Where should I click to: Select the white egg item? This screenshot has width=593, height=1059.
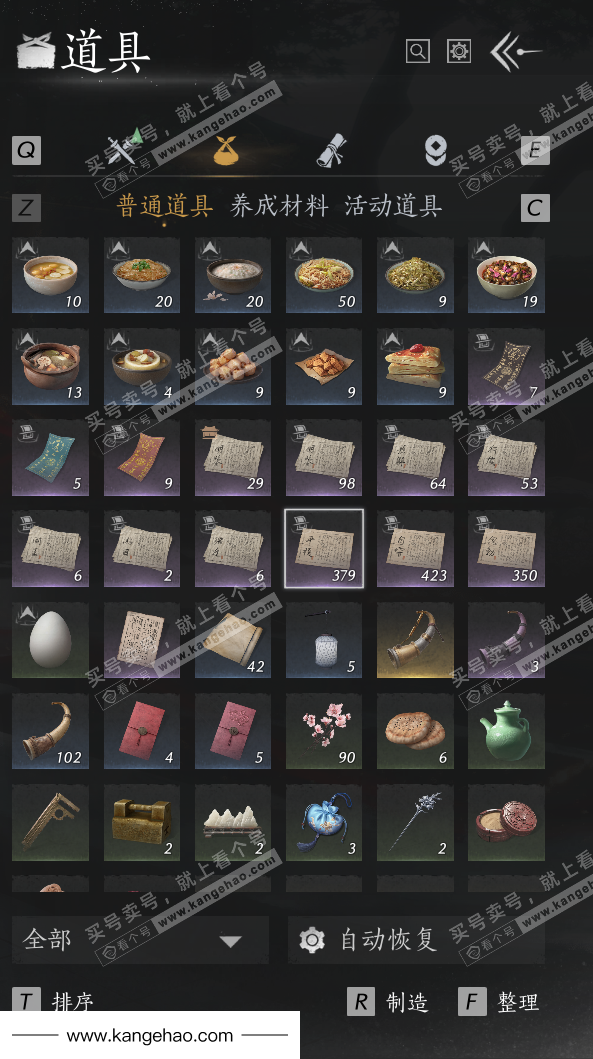(x=51, y=640)
